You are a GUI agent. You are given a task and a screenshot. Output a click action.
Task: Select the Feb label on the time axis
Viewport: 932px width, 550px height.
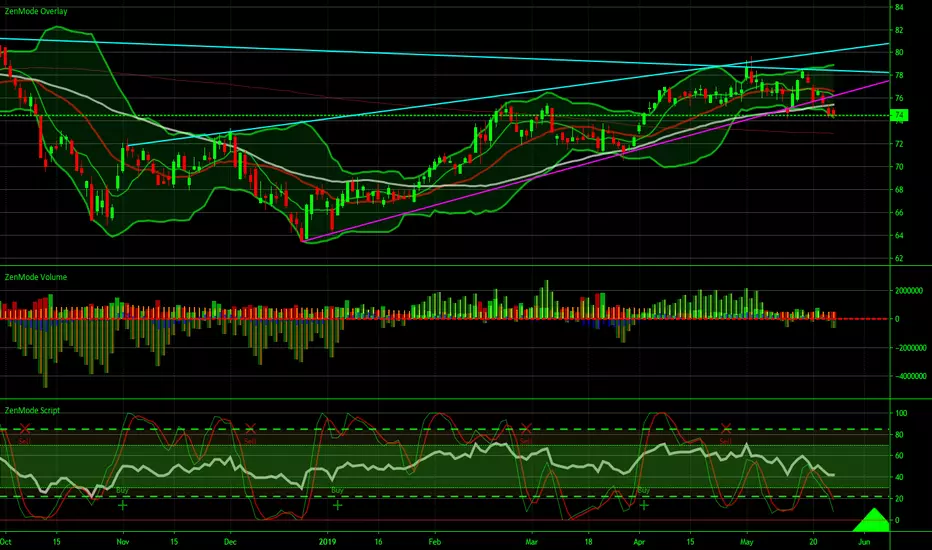(x=434, y=542)
